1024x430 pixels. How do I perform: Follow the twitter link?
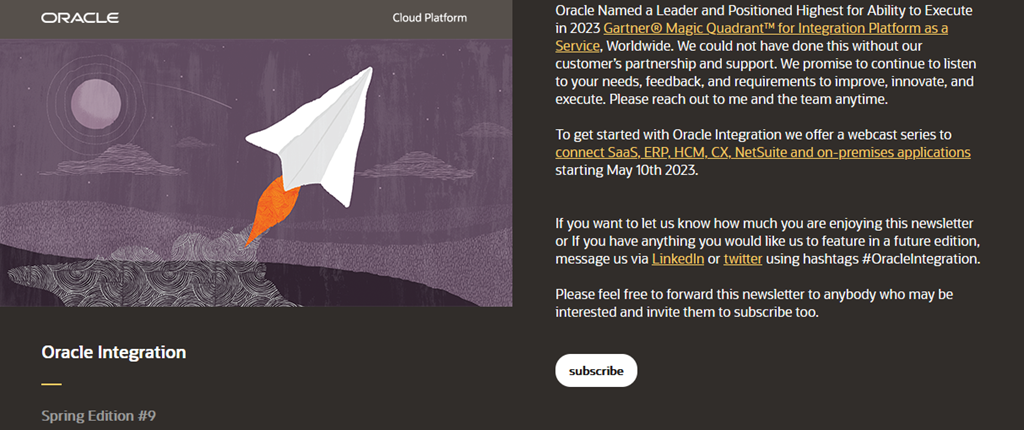[x=743, y=259]
